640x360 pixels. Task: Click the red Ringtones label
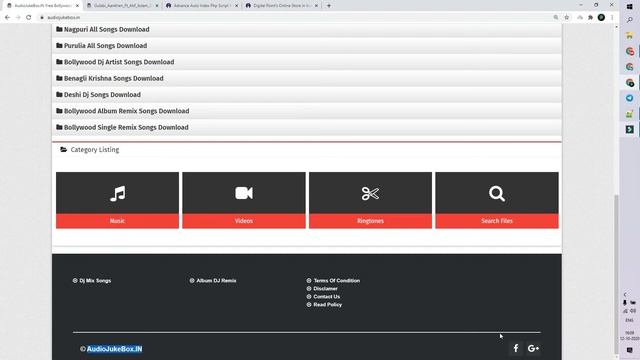tap(370, 221)
